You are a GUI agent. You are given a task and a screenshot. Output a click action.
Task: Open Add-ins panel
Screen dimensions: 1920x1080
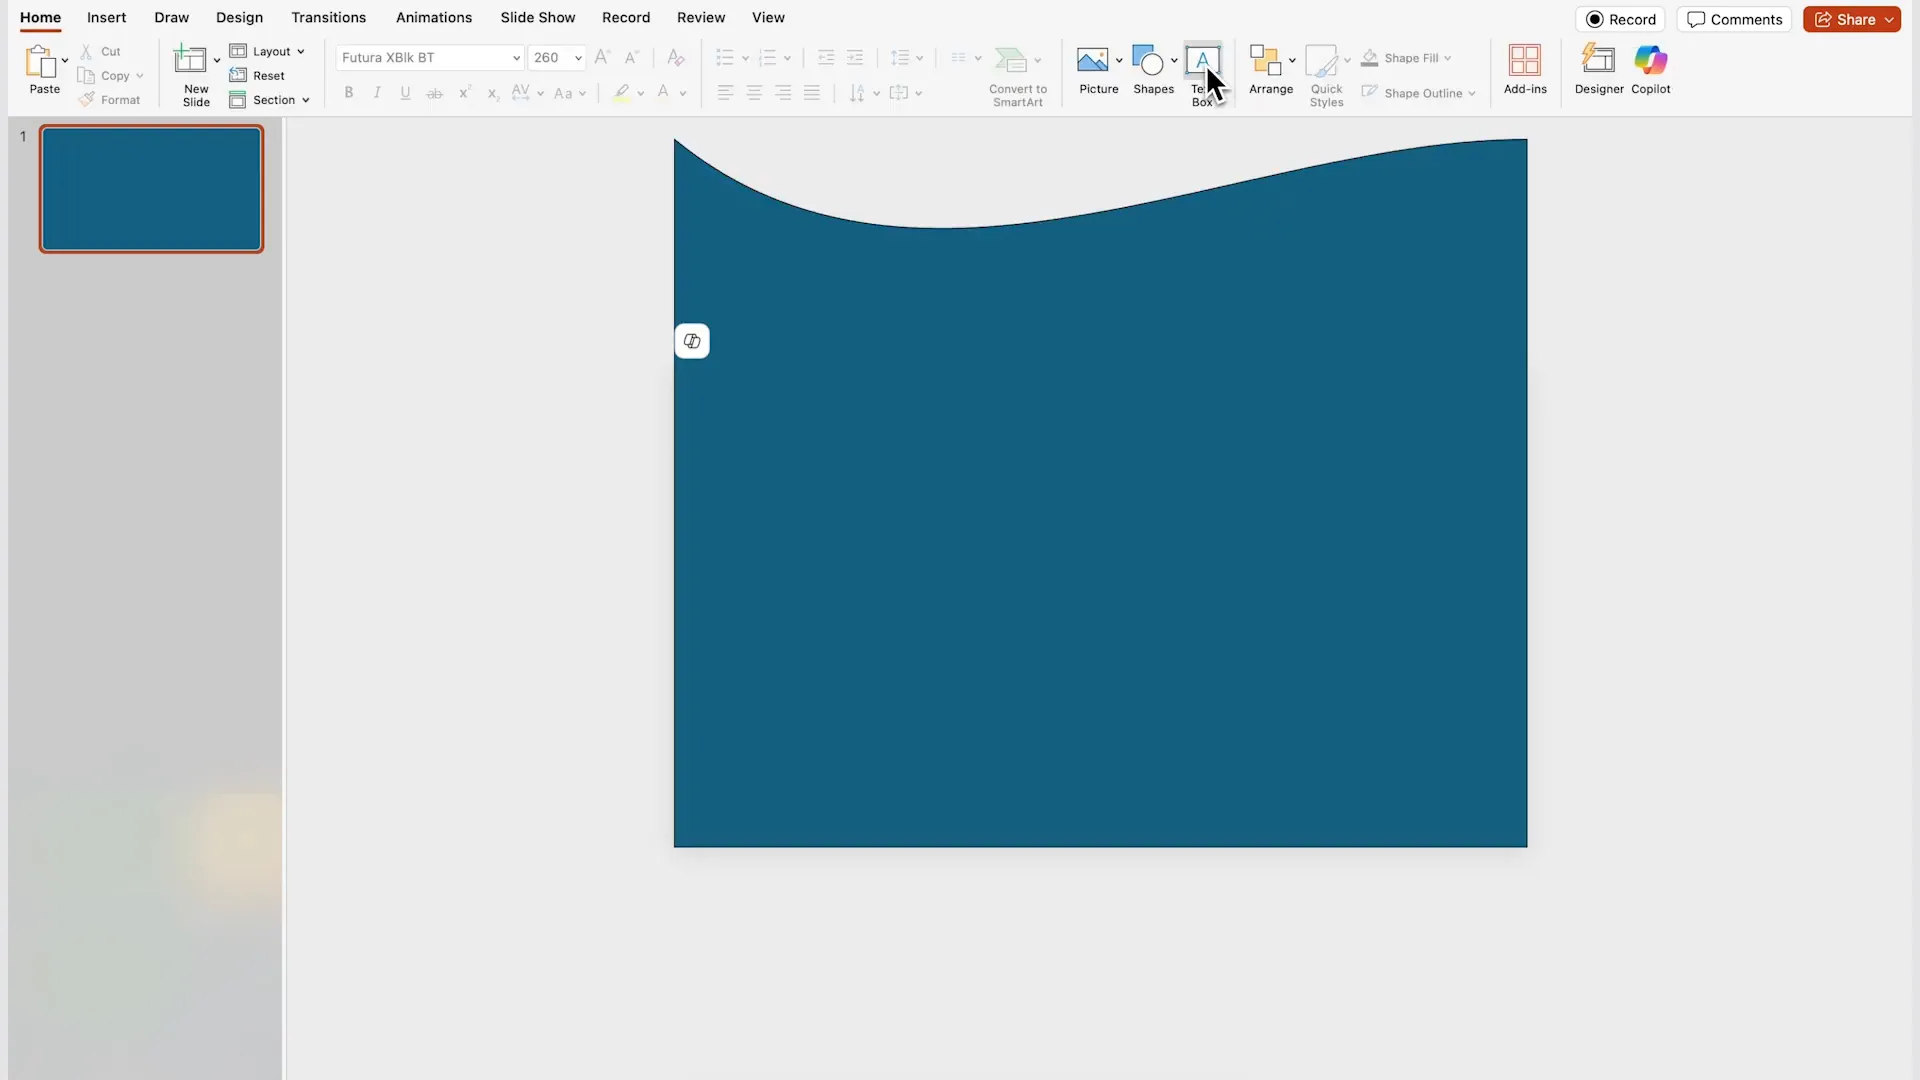click(1525, 70)
